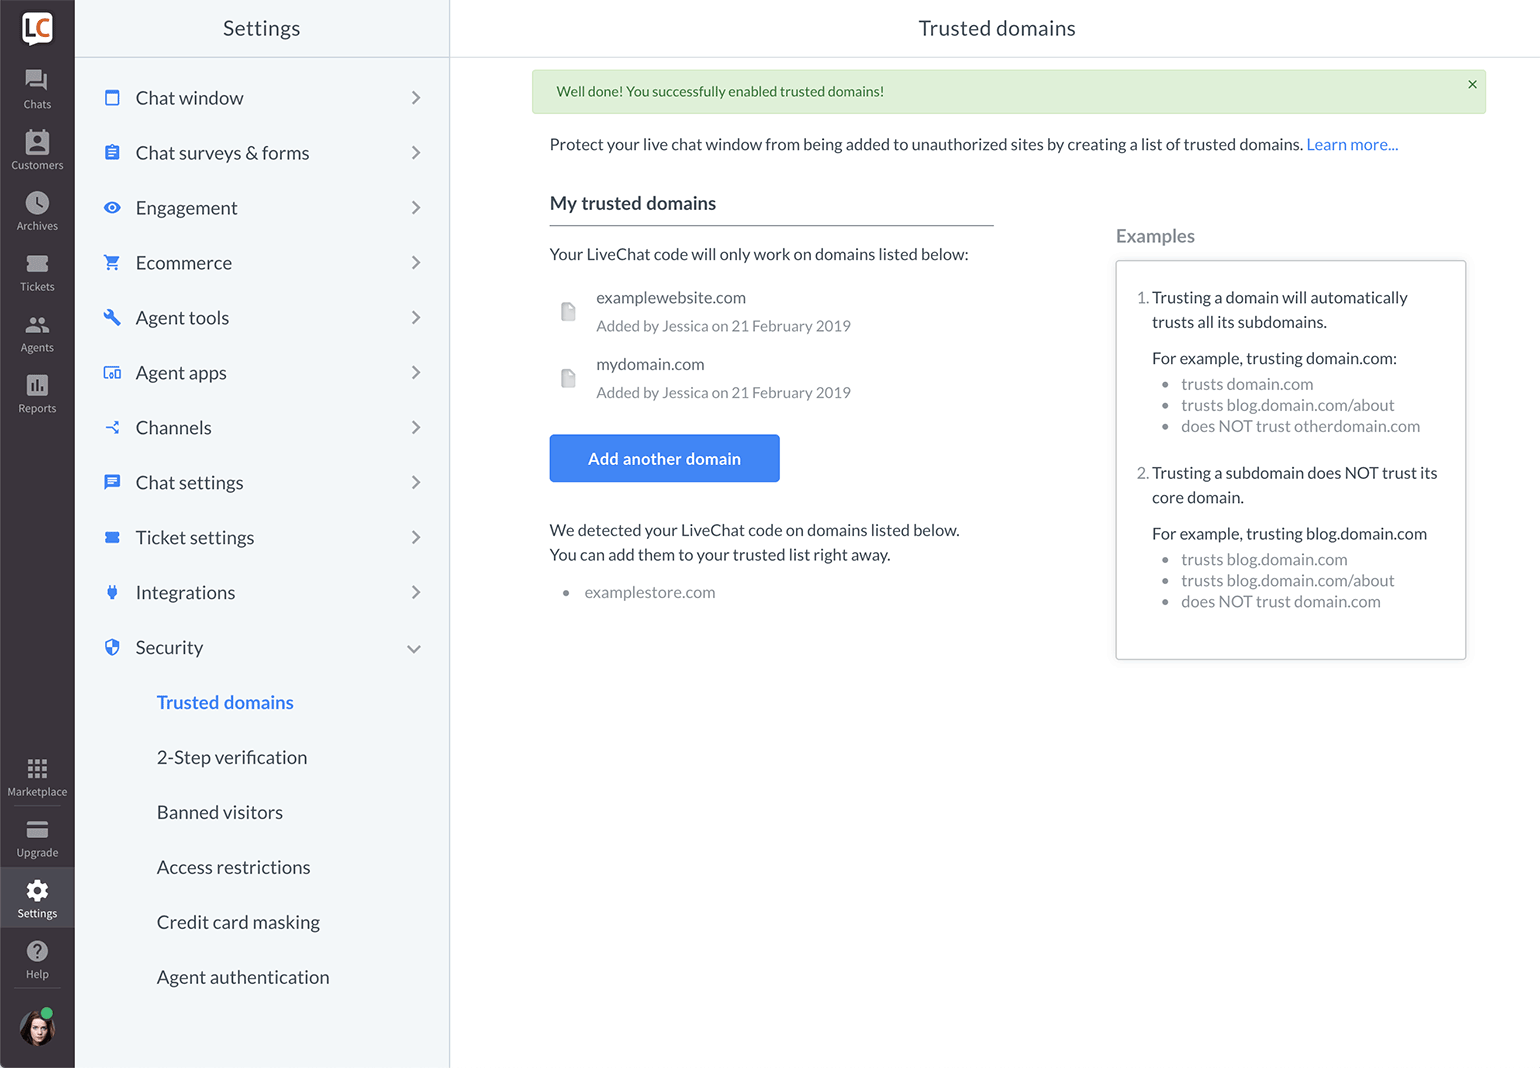Select Trusted domains submenu item
The image size is (1540, 1068).
pyautogui.click(x=225, y=703)
